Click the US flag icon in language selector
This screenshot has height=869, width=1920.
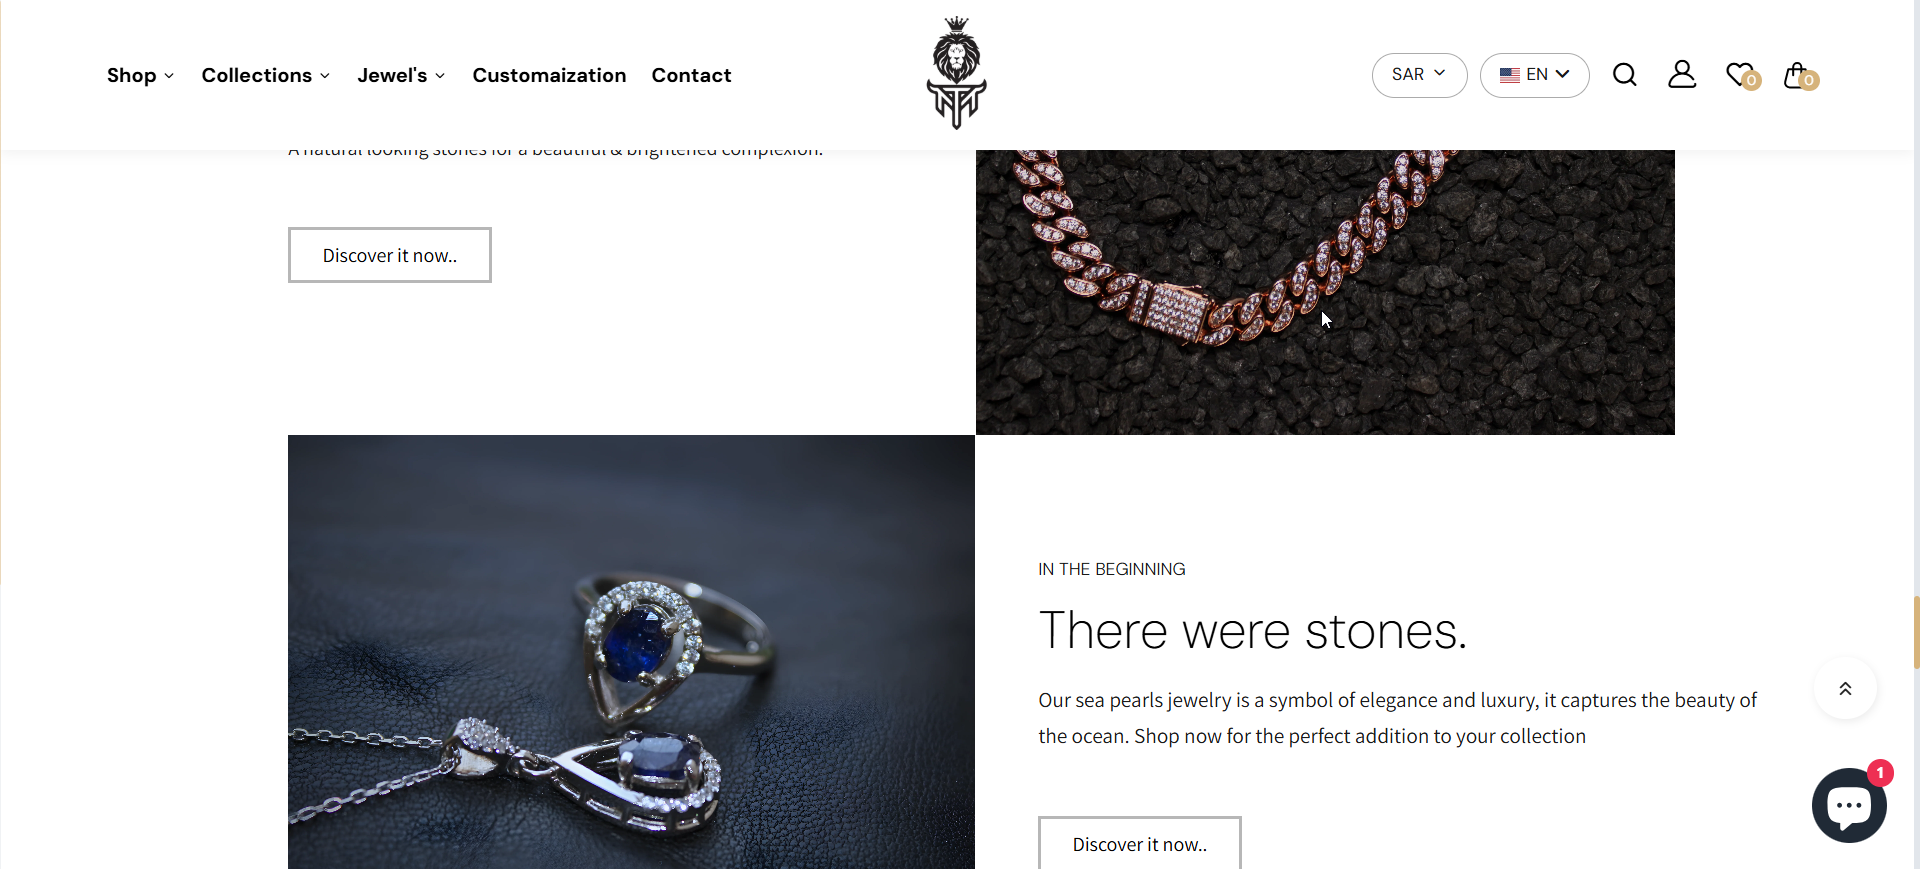[x=1510, y=75]
